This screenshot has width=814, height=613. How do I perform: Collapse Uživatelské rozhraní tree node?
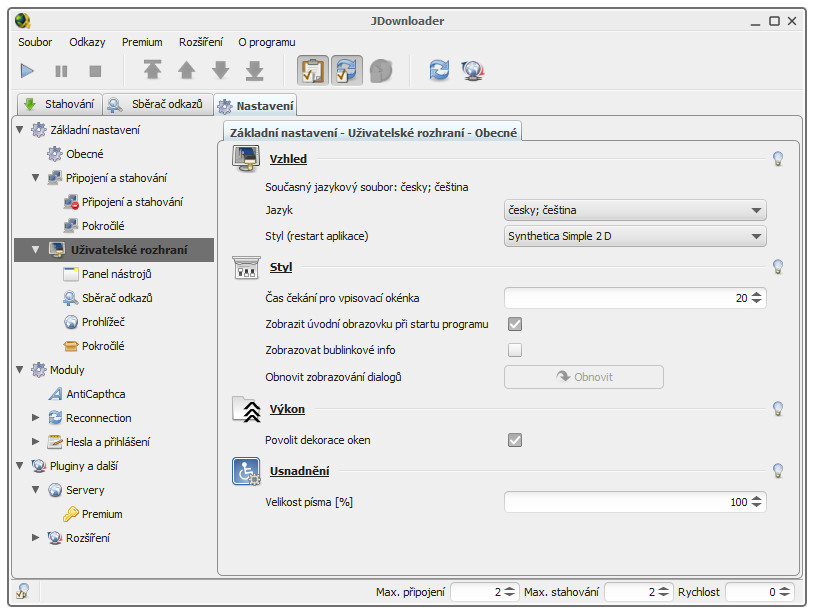tap(35, 250)
